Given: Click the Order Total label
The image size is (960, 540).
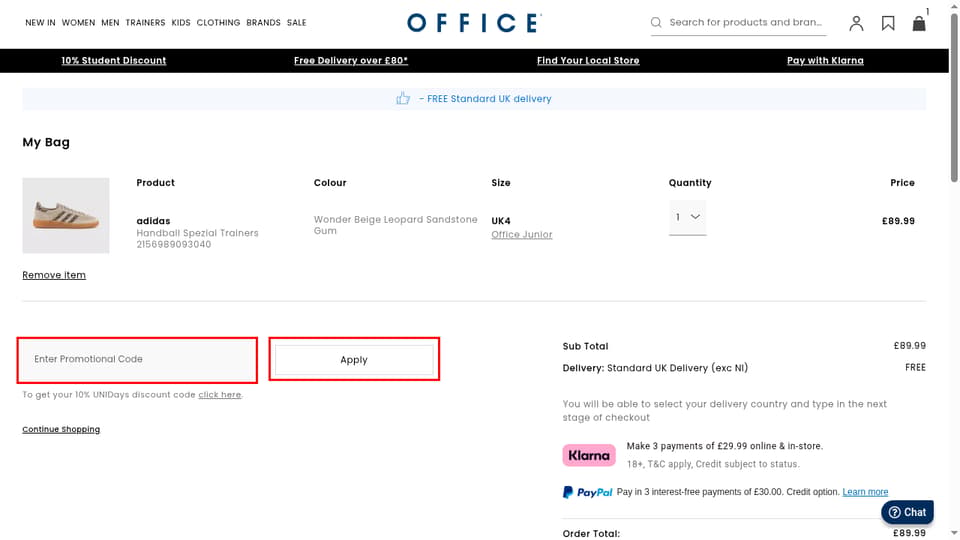Looking at the screenshot, I should (591, 534).
